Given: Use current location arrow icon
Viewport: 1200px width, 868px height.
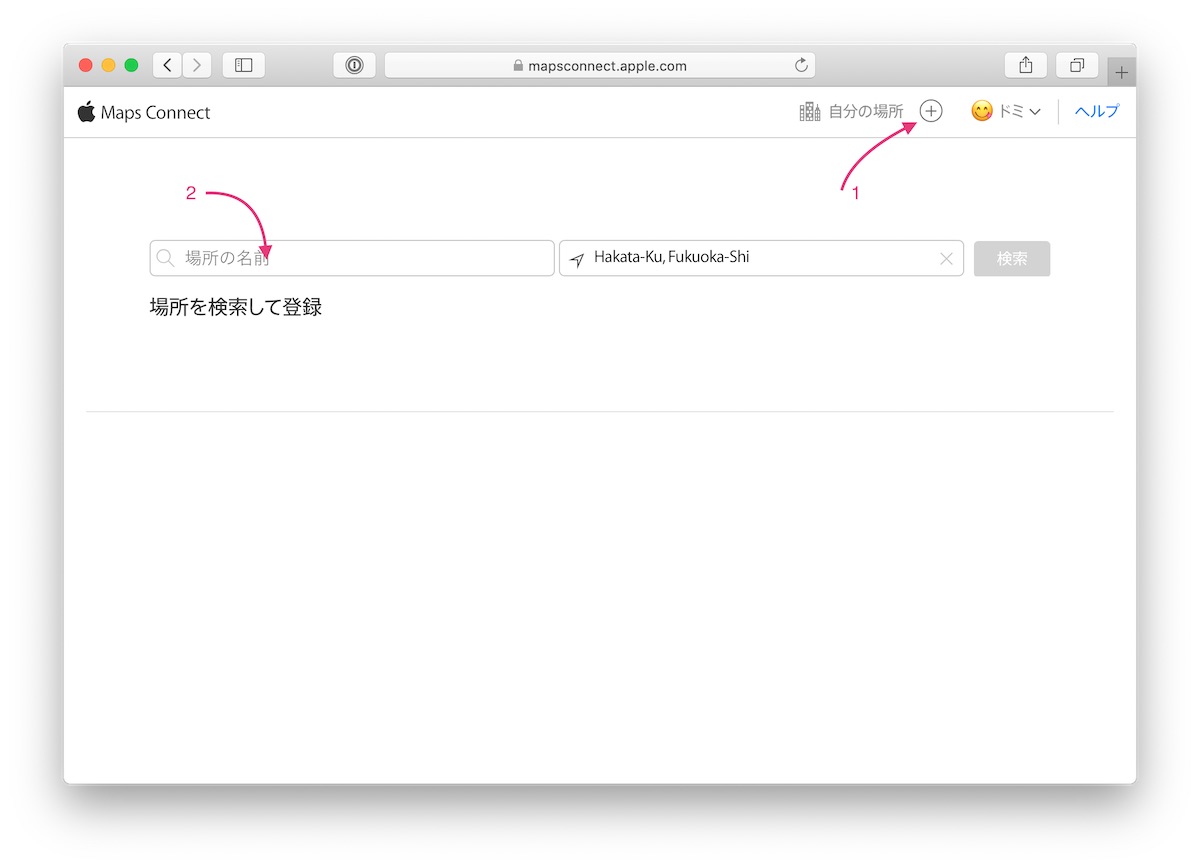Looking at the screenshot, I should (x=577, y=259).
